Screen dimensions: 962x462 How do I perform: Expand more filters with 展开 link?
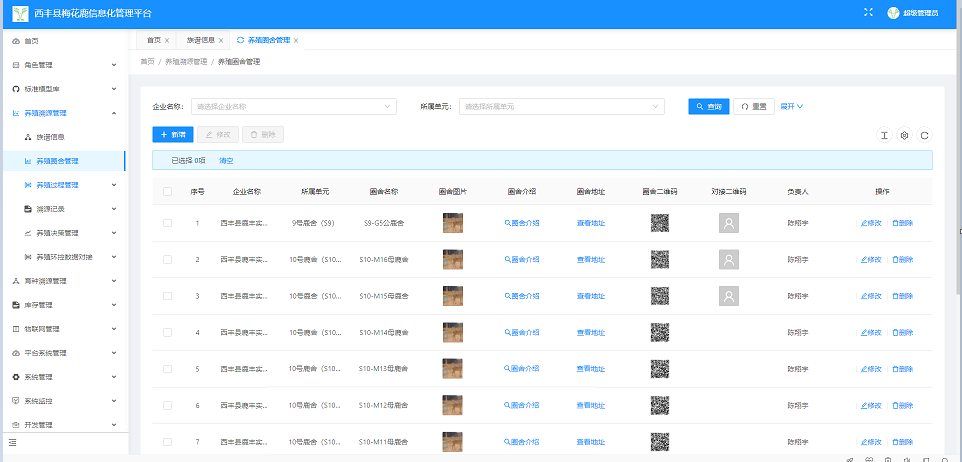pos(791,106)
